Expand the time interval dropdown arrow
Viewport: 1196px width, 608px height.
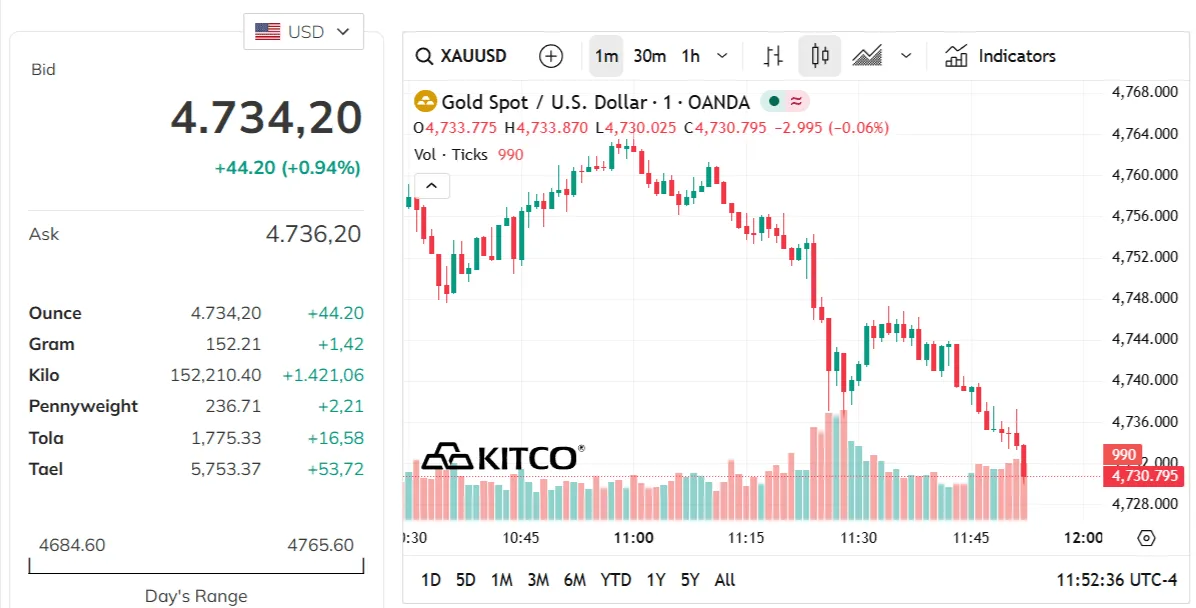[722, 56]
